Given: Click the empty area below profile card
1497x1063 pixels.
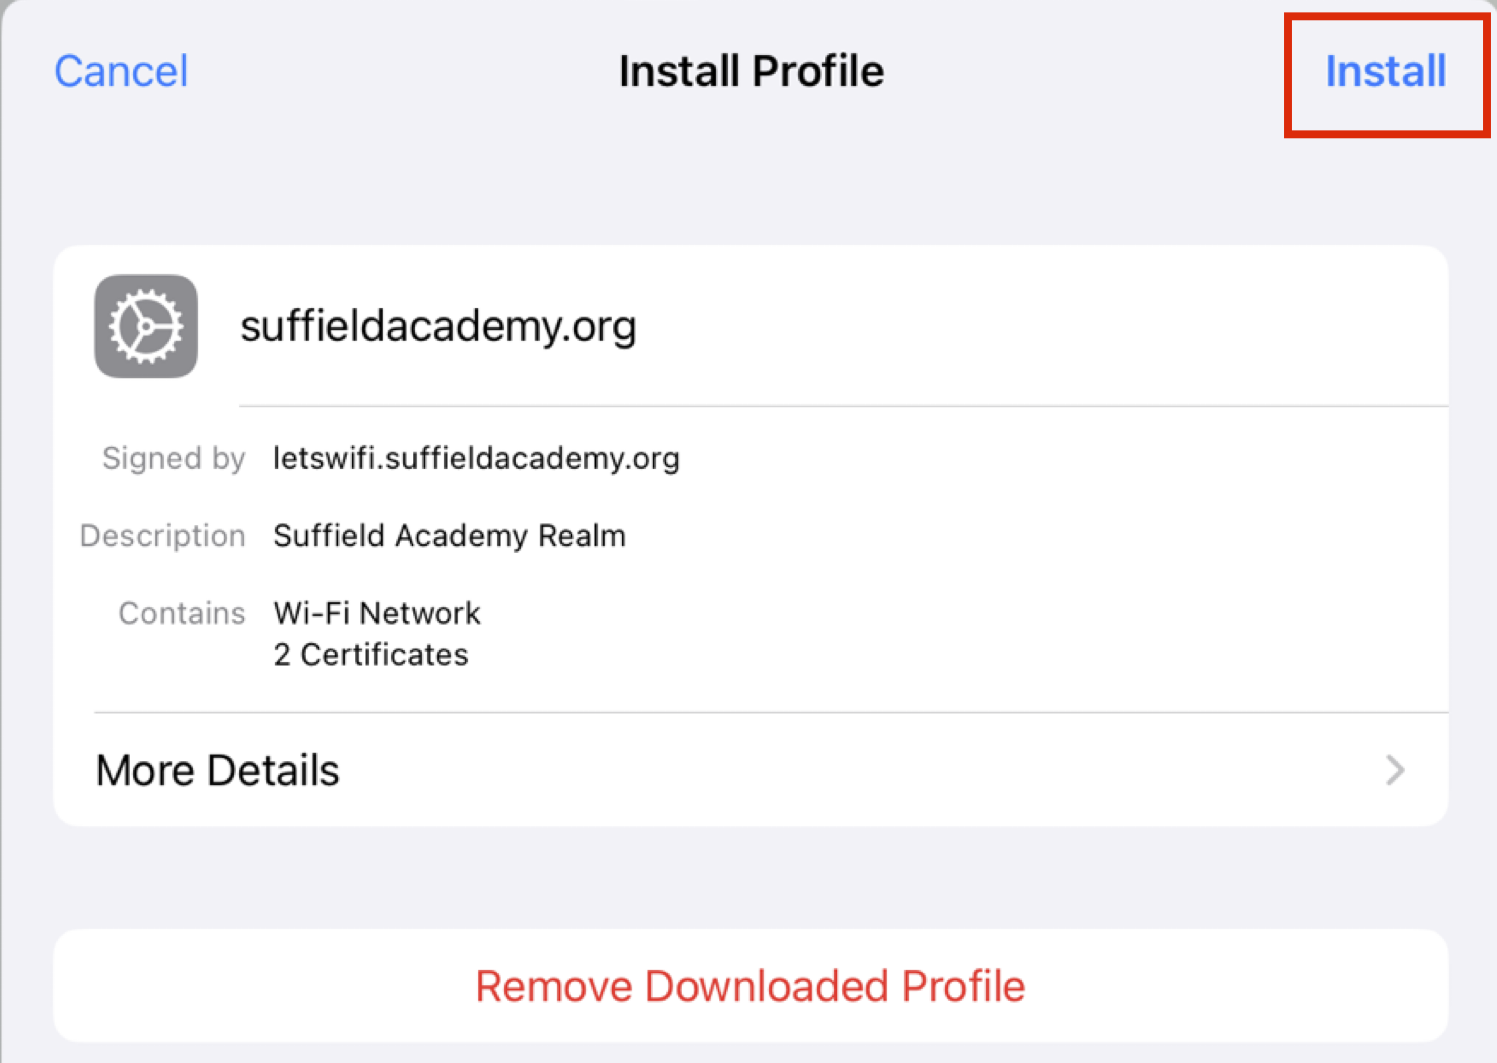Looking at the screenshot, I should (750, 878).
